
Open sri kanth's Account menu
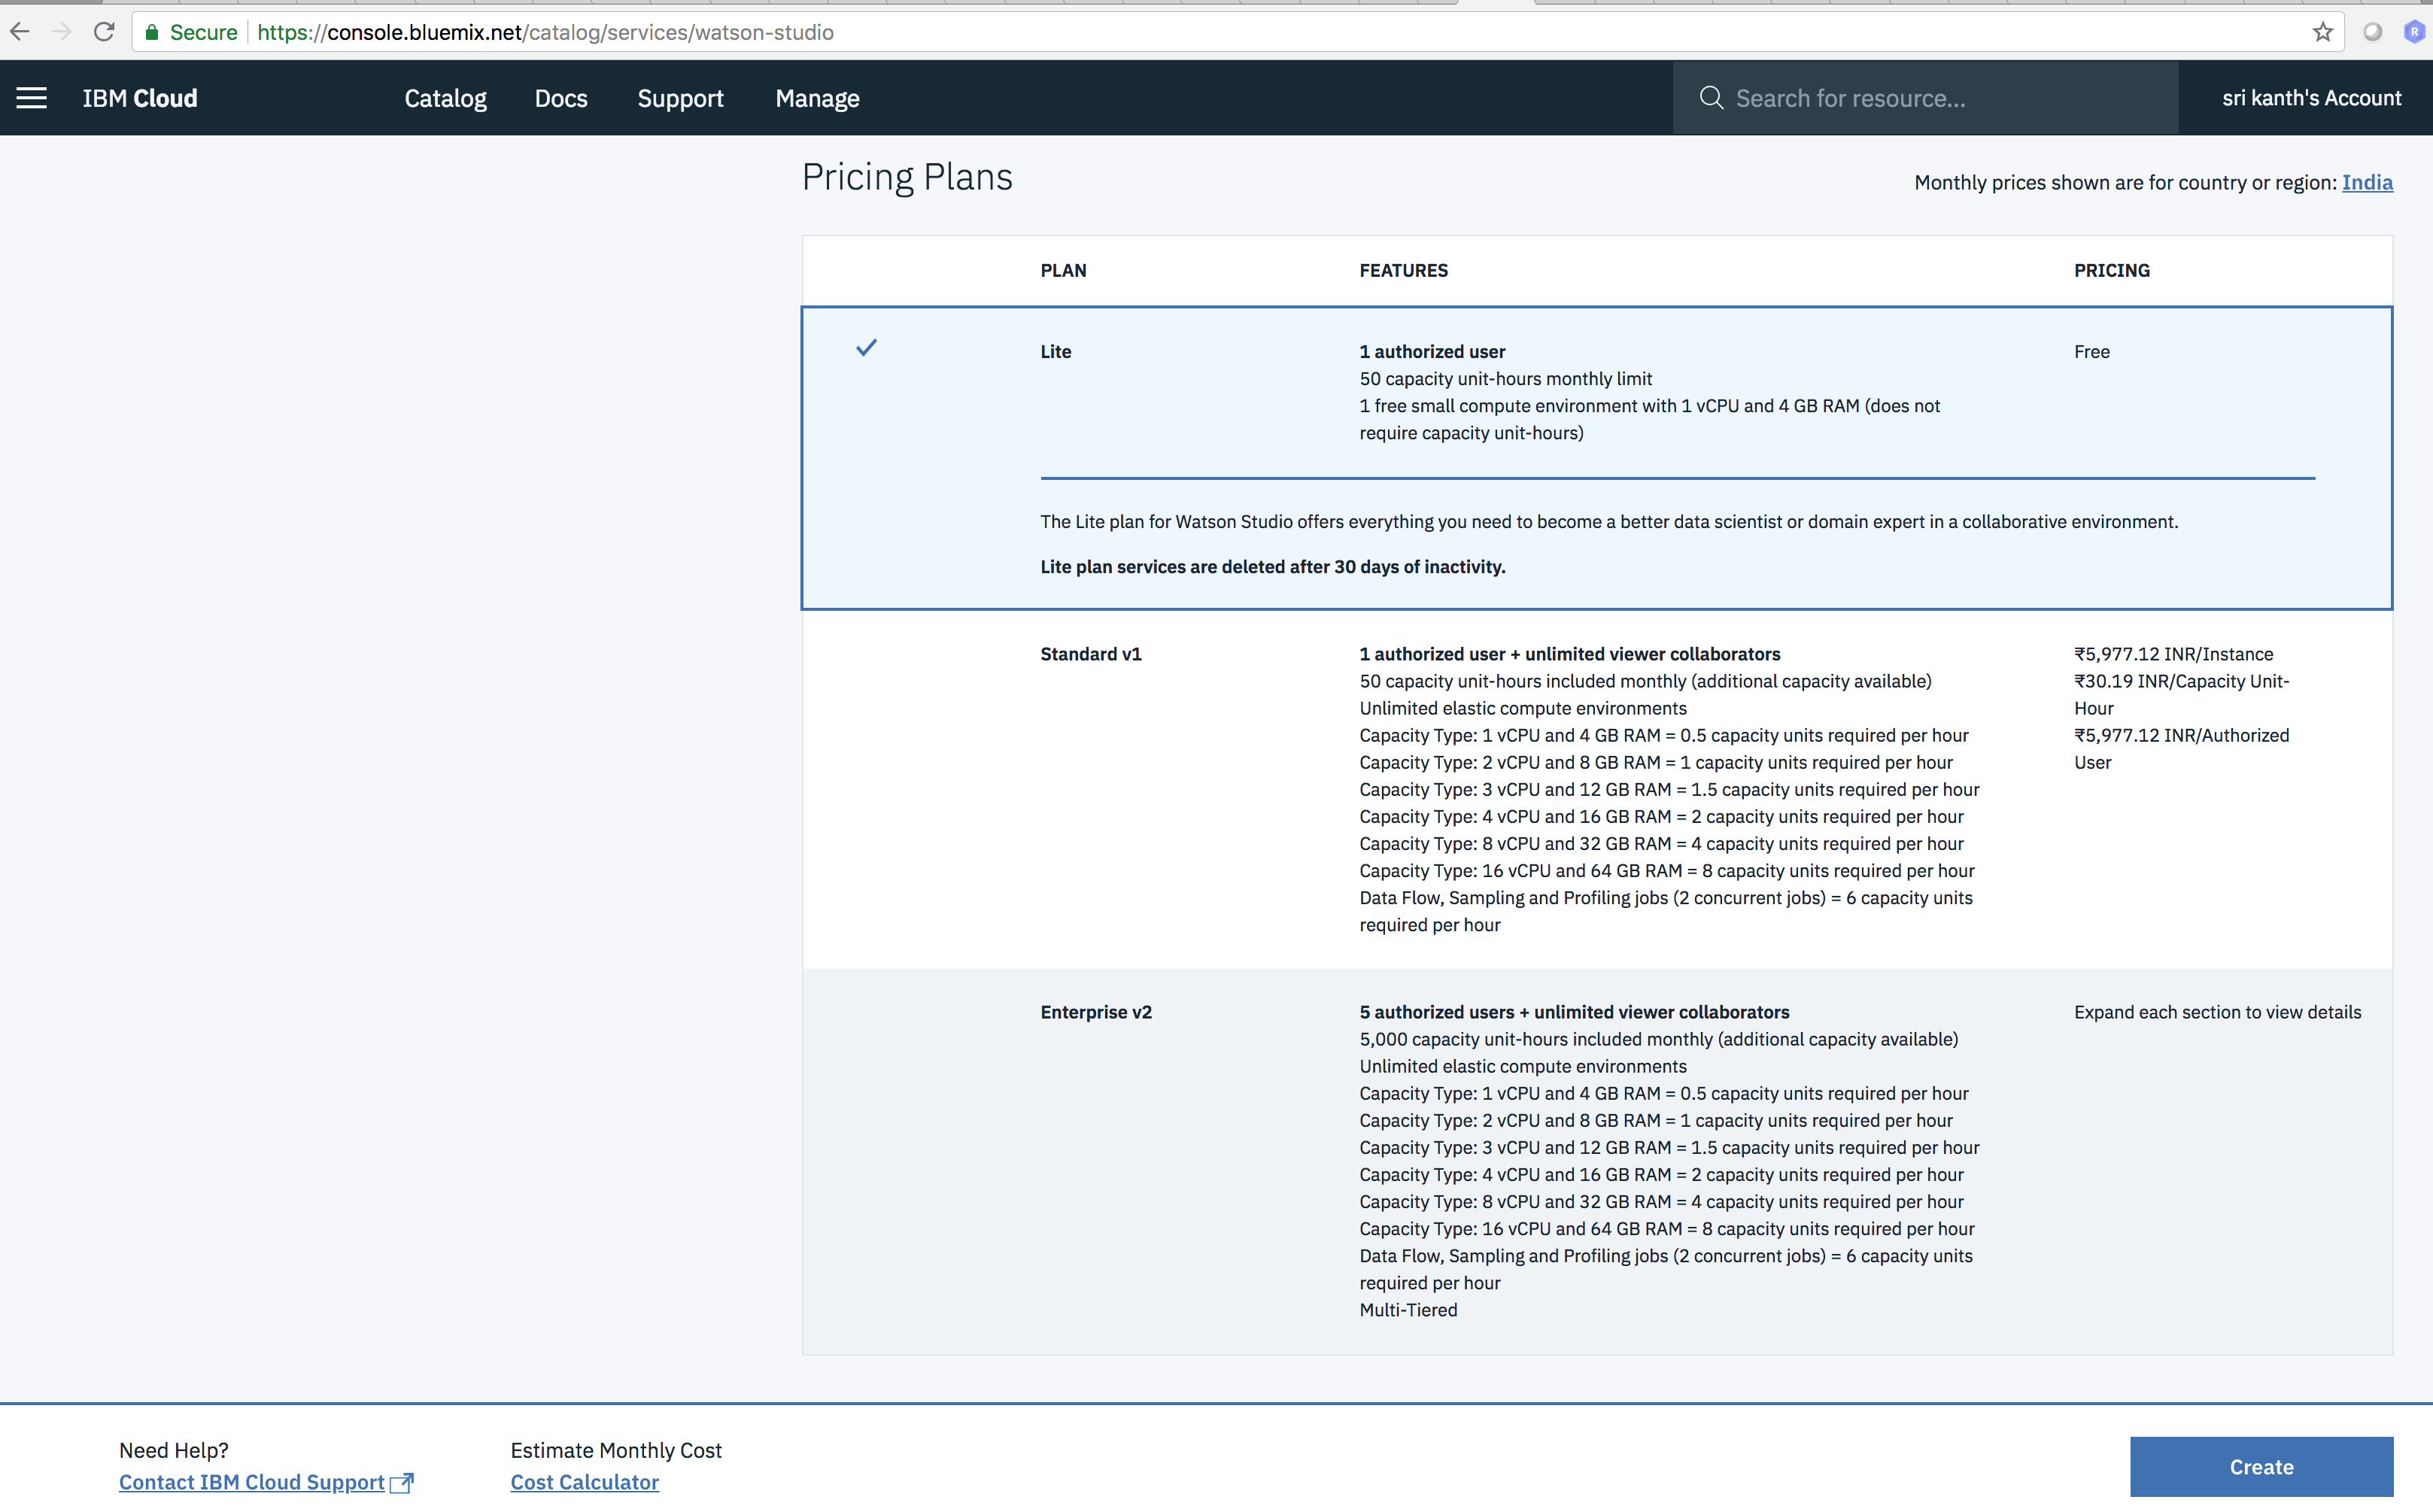(x=2311, y=98)
